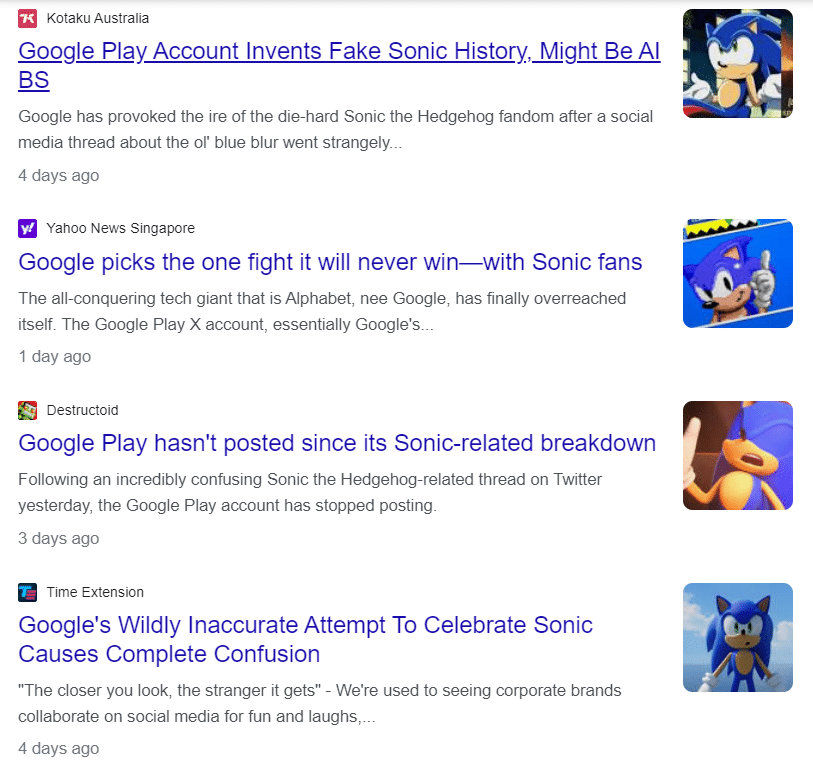Click the Yahoo News Singapore favicon
813x772 pixels.
(26, 228)
